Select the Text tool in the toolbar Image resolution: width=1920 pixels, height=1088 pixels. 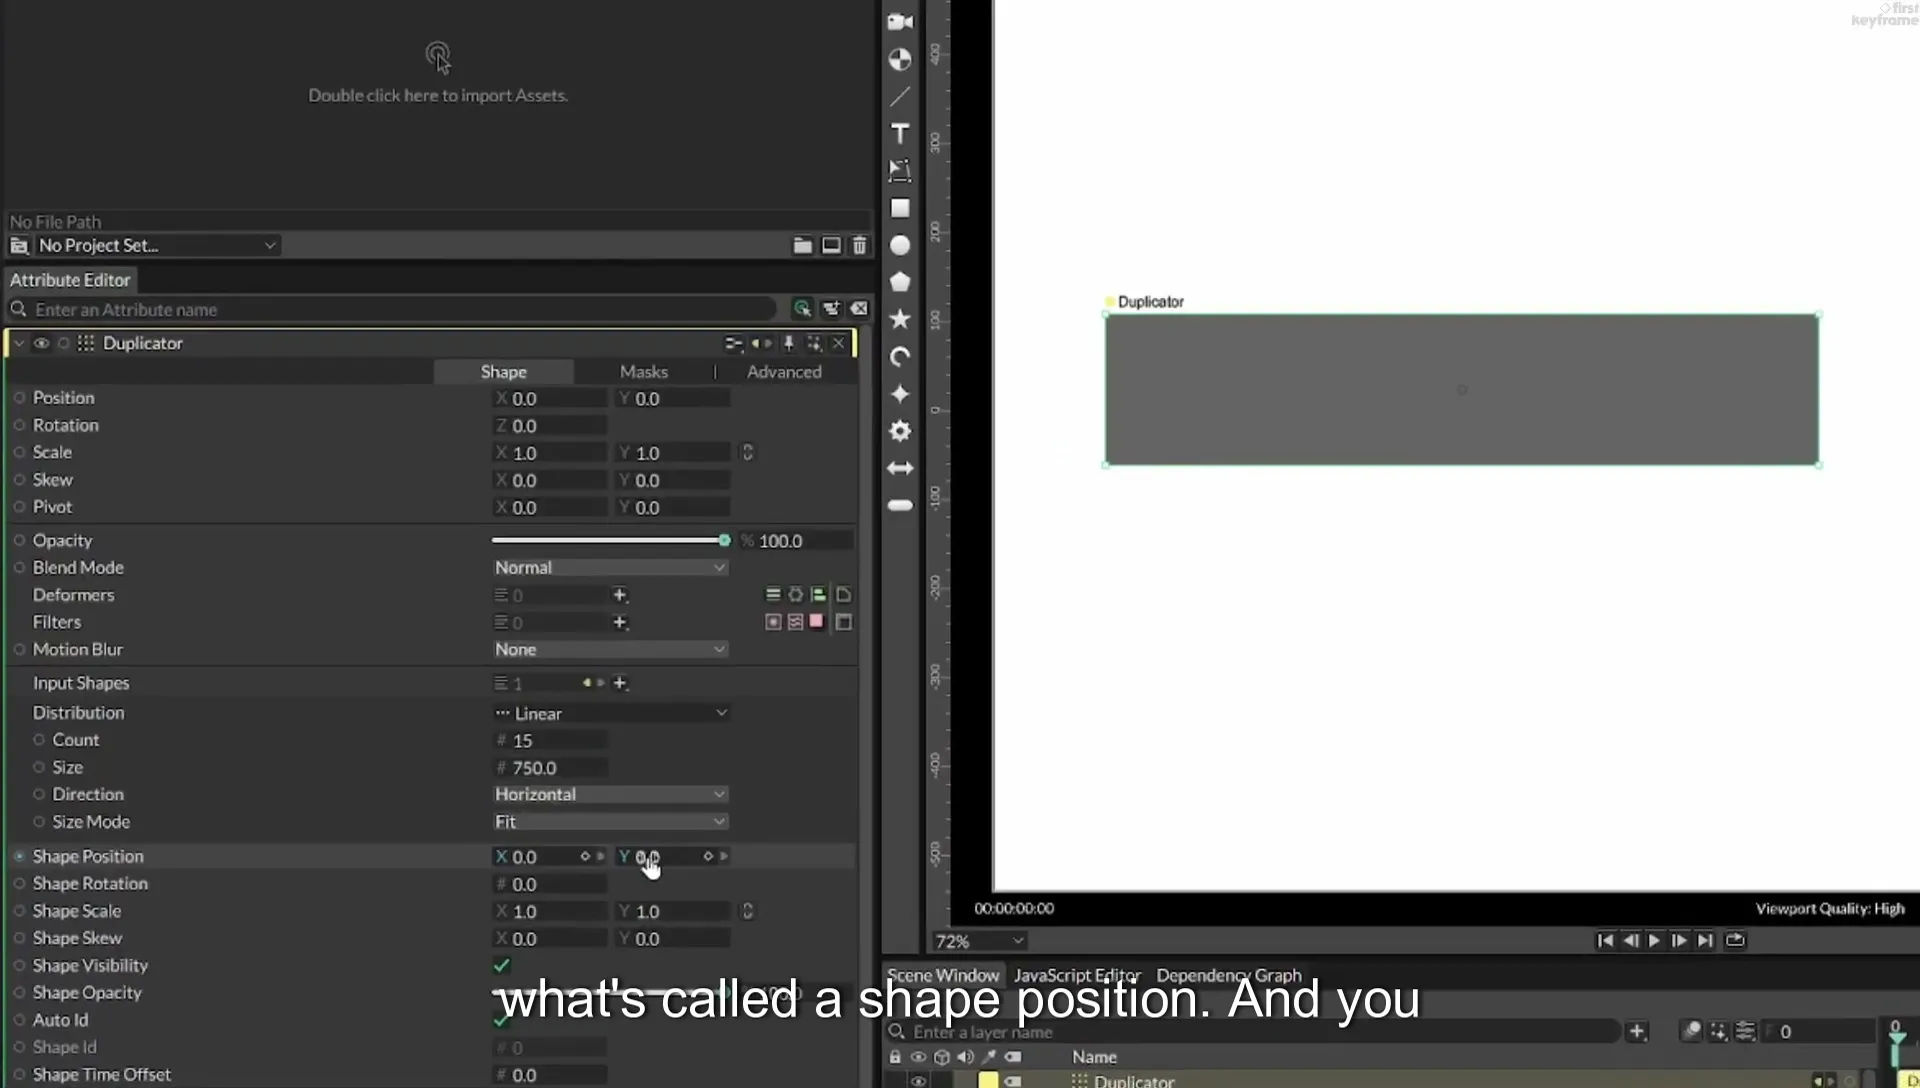click(900, 133)
